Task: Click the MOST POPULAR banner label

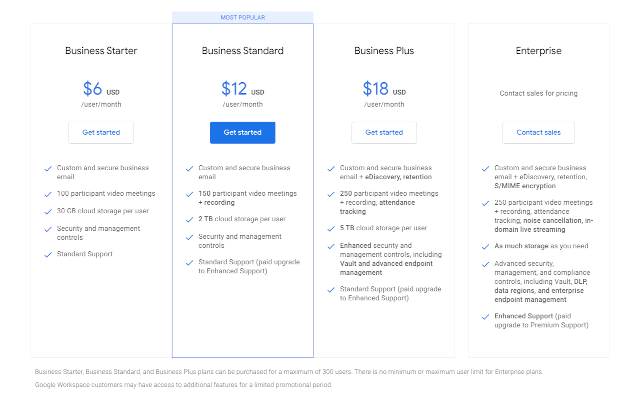Action: (242, 17)
